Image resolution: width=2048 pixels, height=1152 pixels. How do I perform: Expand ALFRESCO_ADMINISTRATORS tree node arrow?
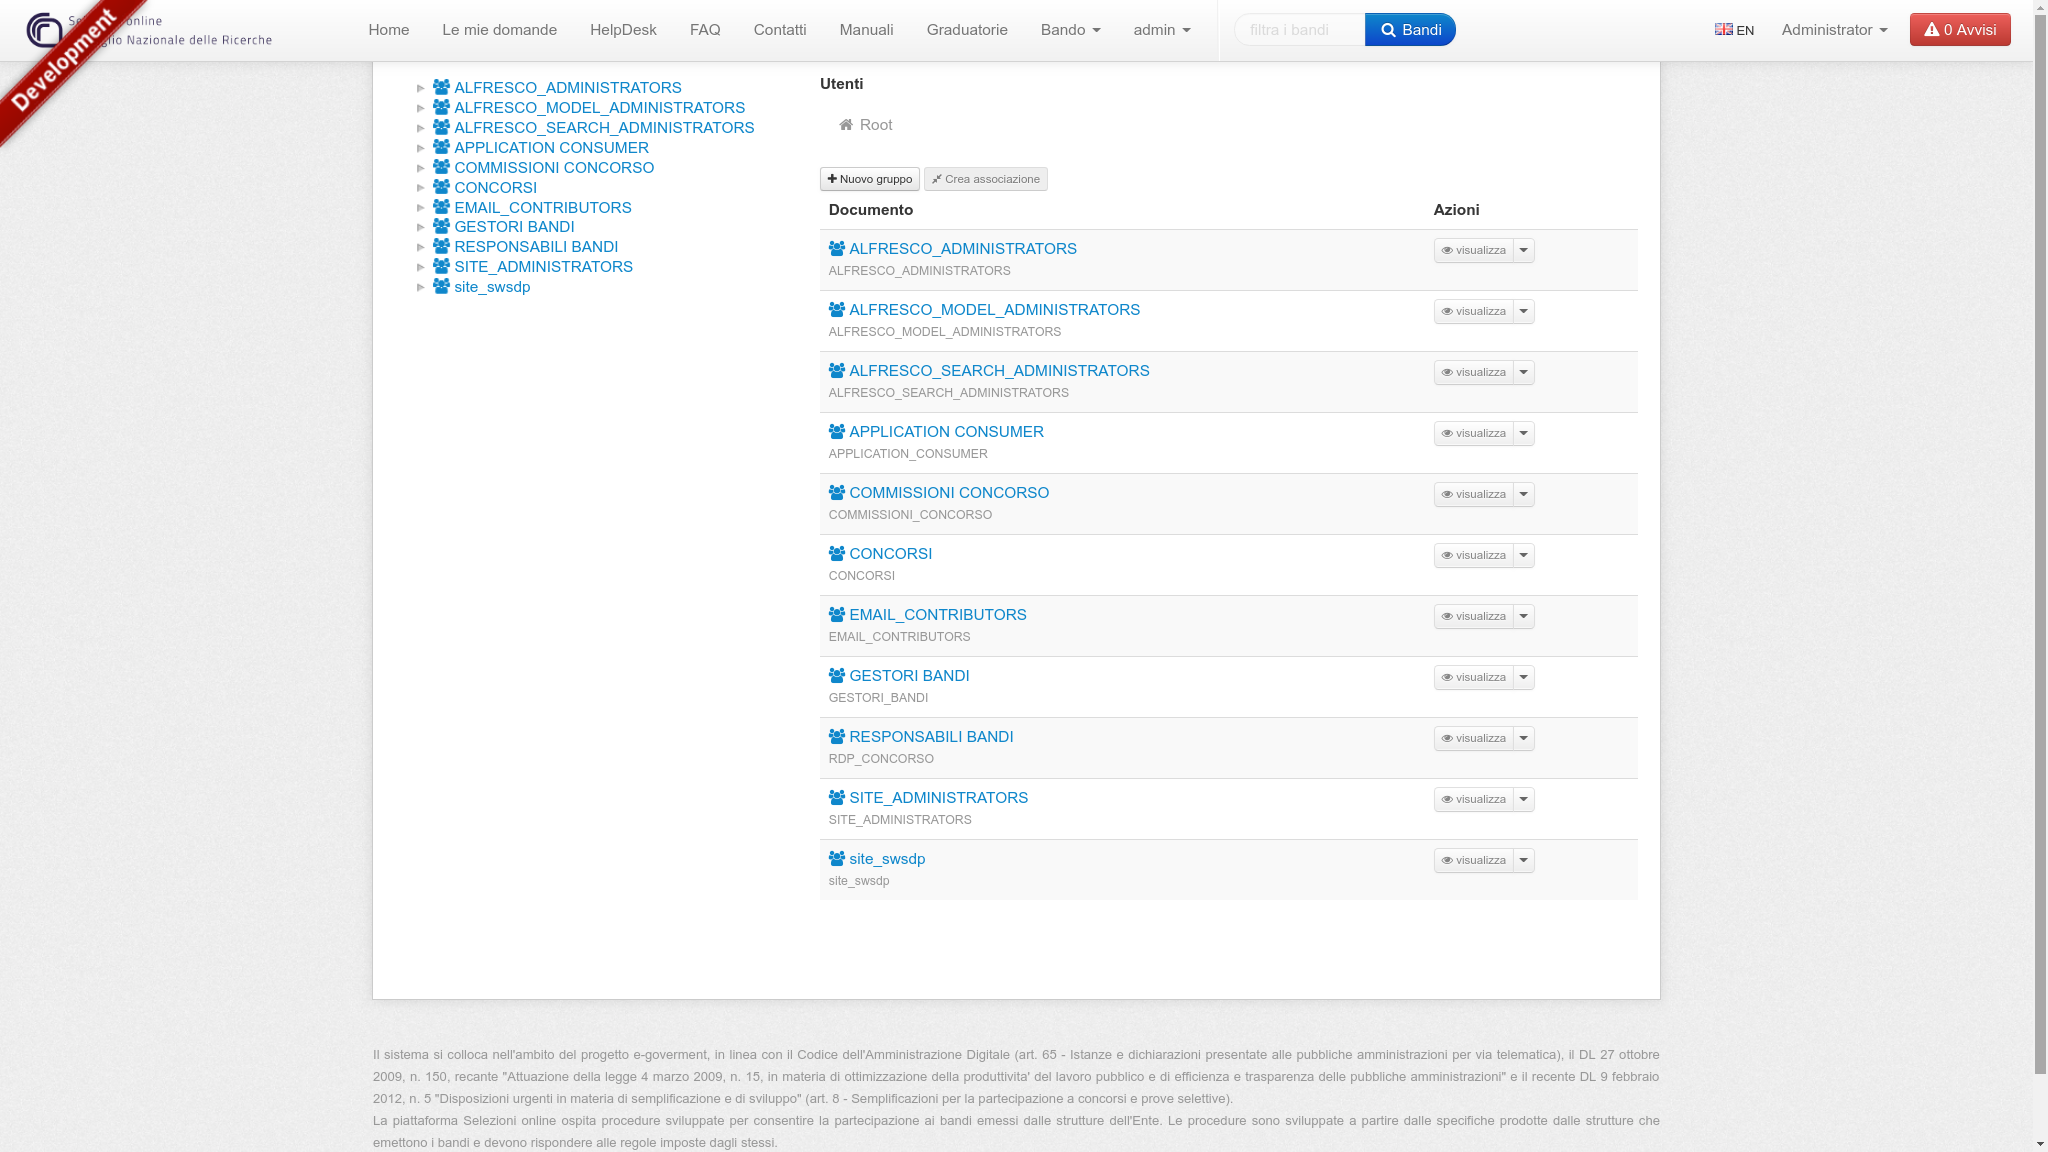point(421,88)
